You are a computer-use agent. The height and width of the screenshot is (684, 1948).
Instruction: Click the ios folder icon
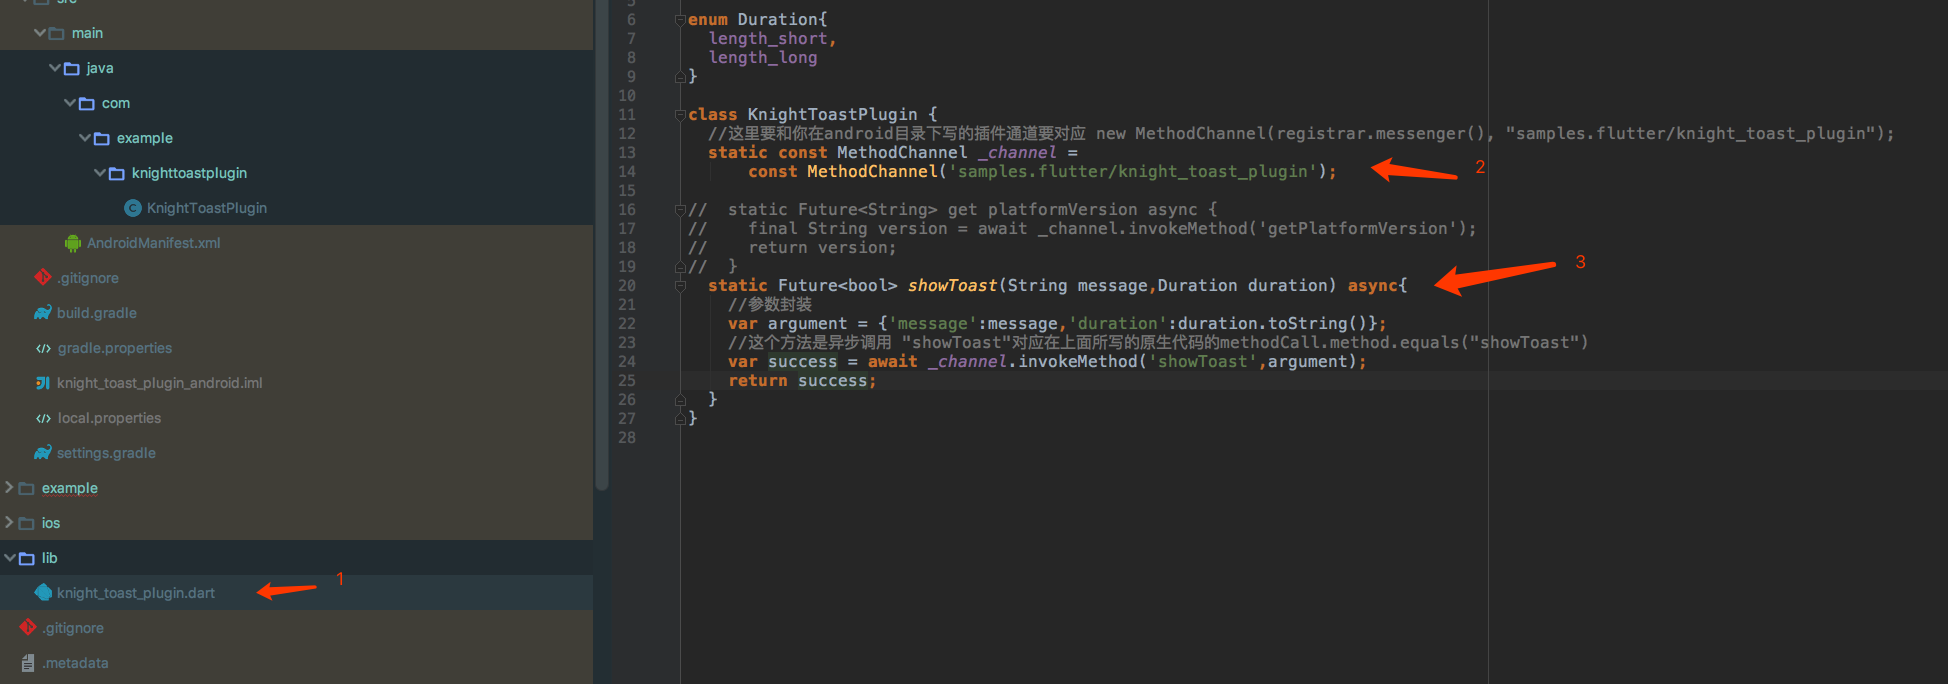coord(27,524)
